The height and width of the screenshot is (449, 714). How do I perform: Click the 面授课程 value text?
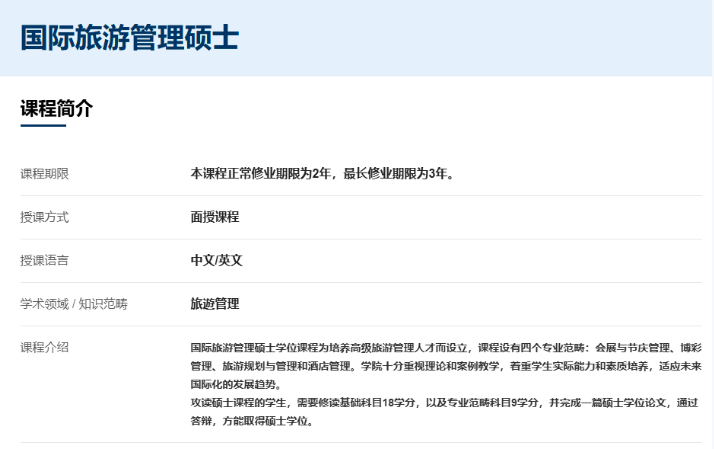(x=214, y=217)
